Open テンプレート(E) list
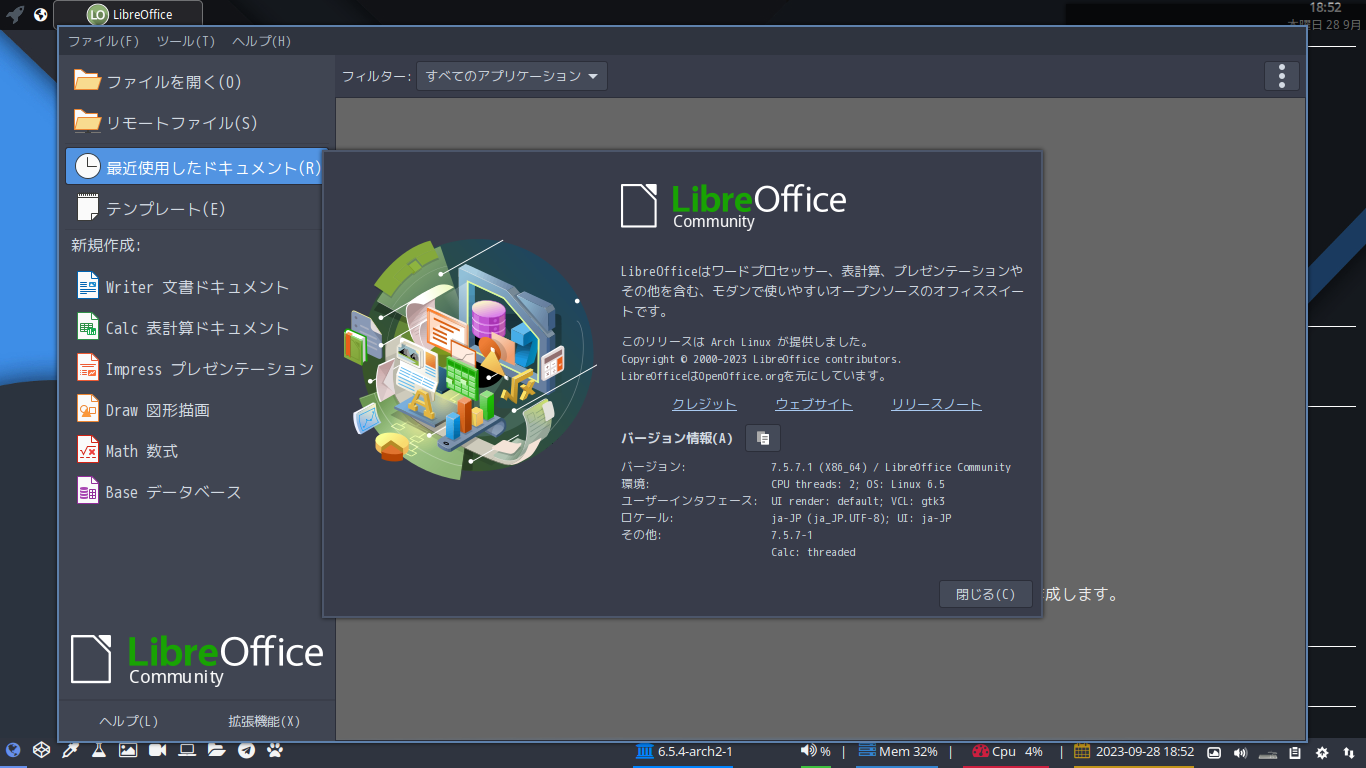1366x768 pixels. click(x=195, y=209)
